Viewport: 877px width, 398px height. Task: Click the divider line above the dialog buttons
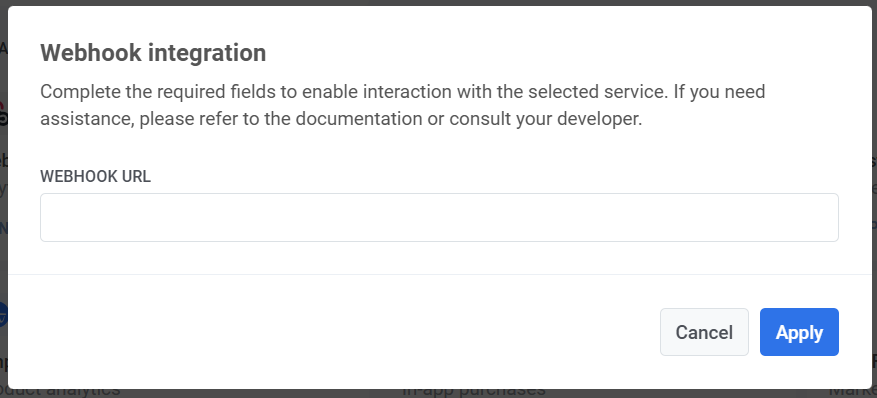tap(440, 274)
